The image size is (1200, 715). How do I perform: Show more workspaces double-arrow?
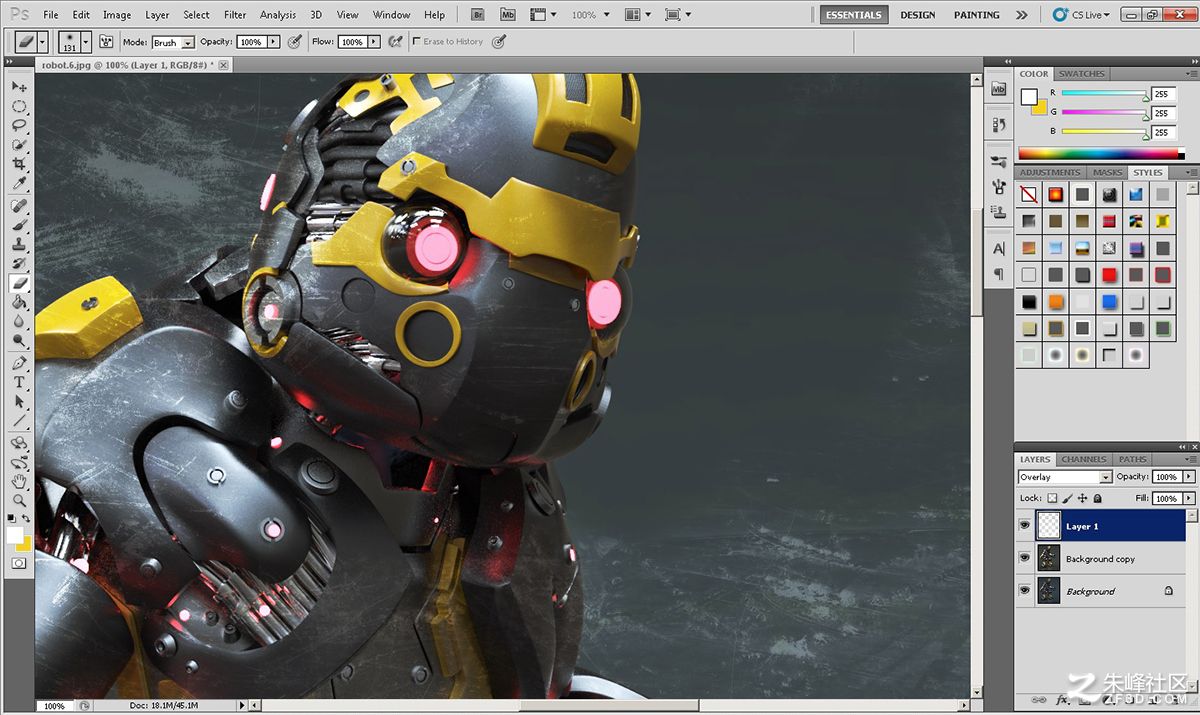[1021, 15]
